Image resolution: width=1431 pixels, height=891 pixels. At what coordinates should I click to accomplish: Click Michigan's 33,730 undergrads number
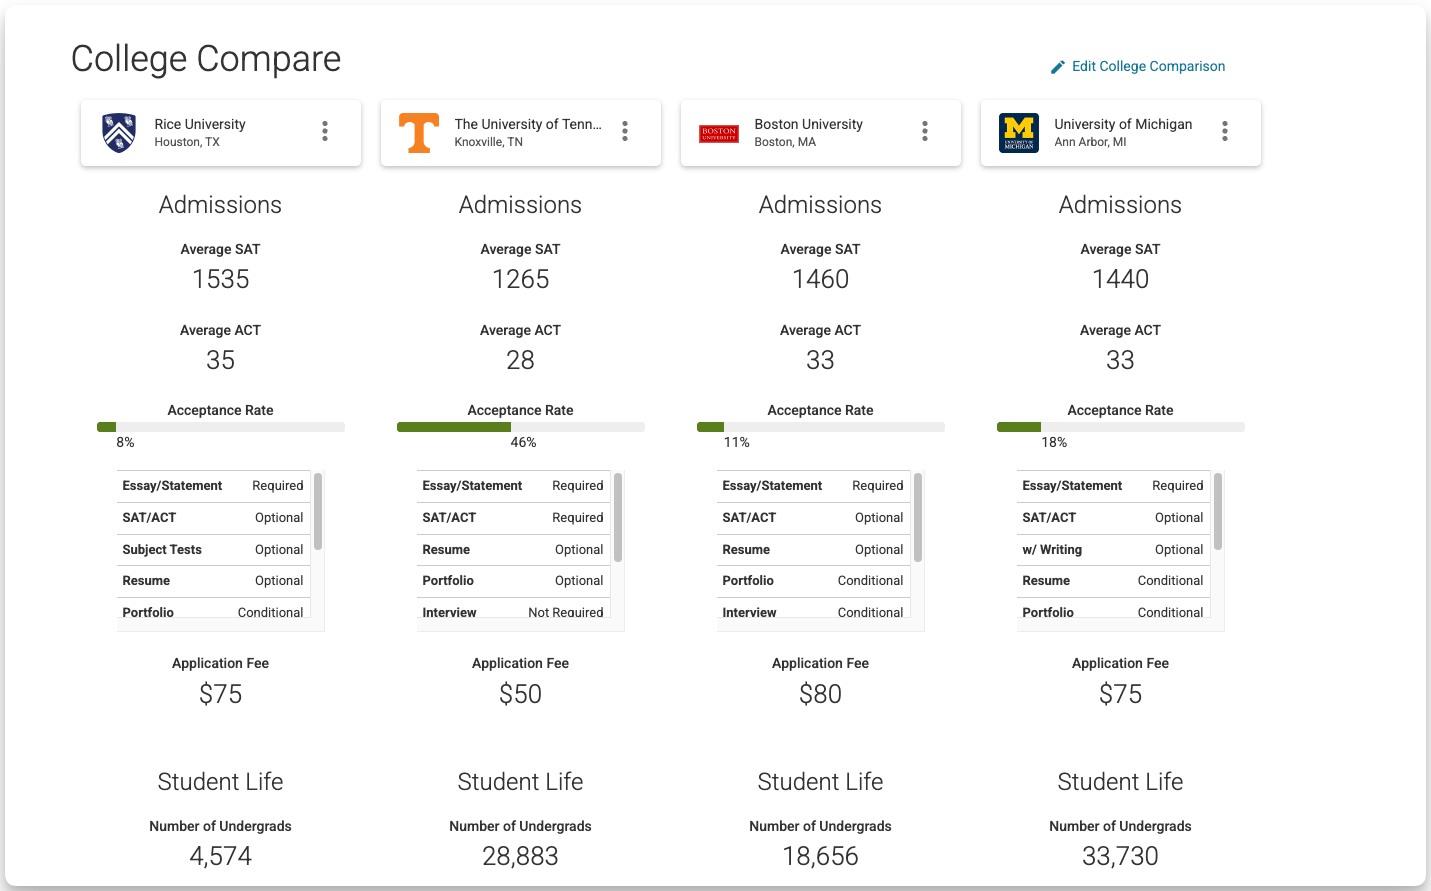pyautogui.click(x=1121, y=856)
